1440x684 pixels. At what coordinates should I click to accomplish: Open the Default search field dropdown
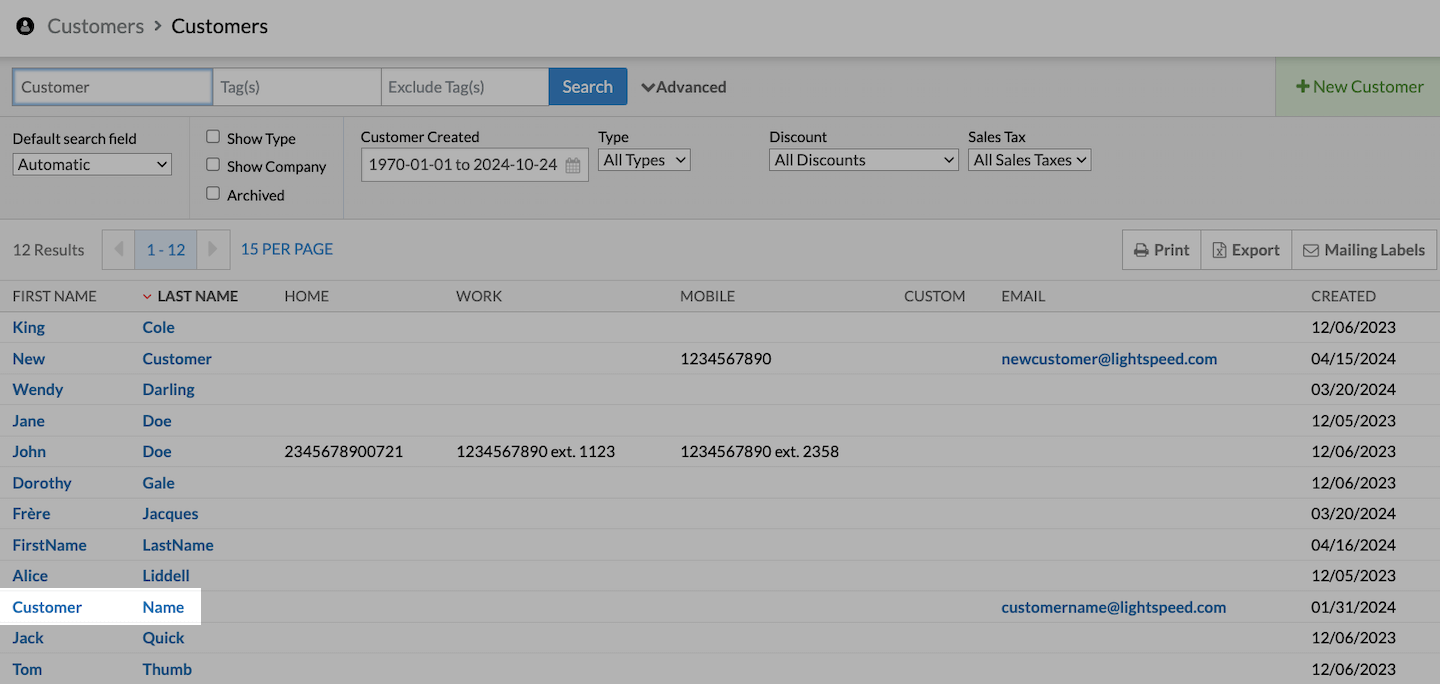point(92,165)
